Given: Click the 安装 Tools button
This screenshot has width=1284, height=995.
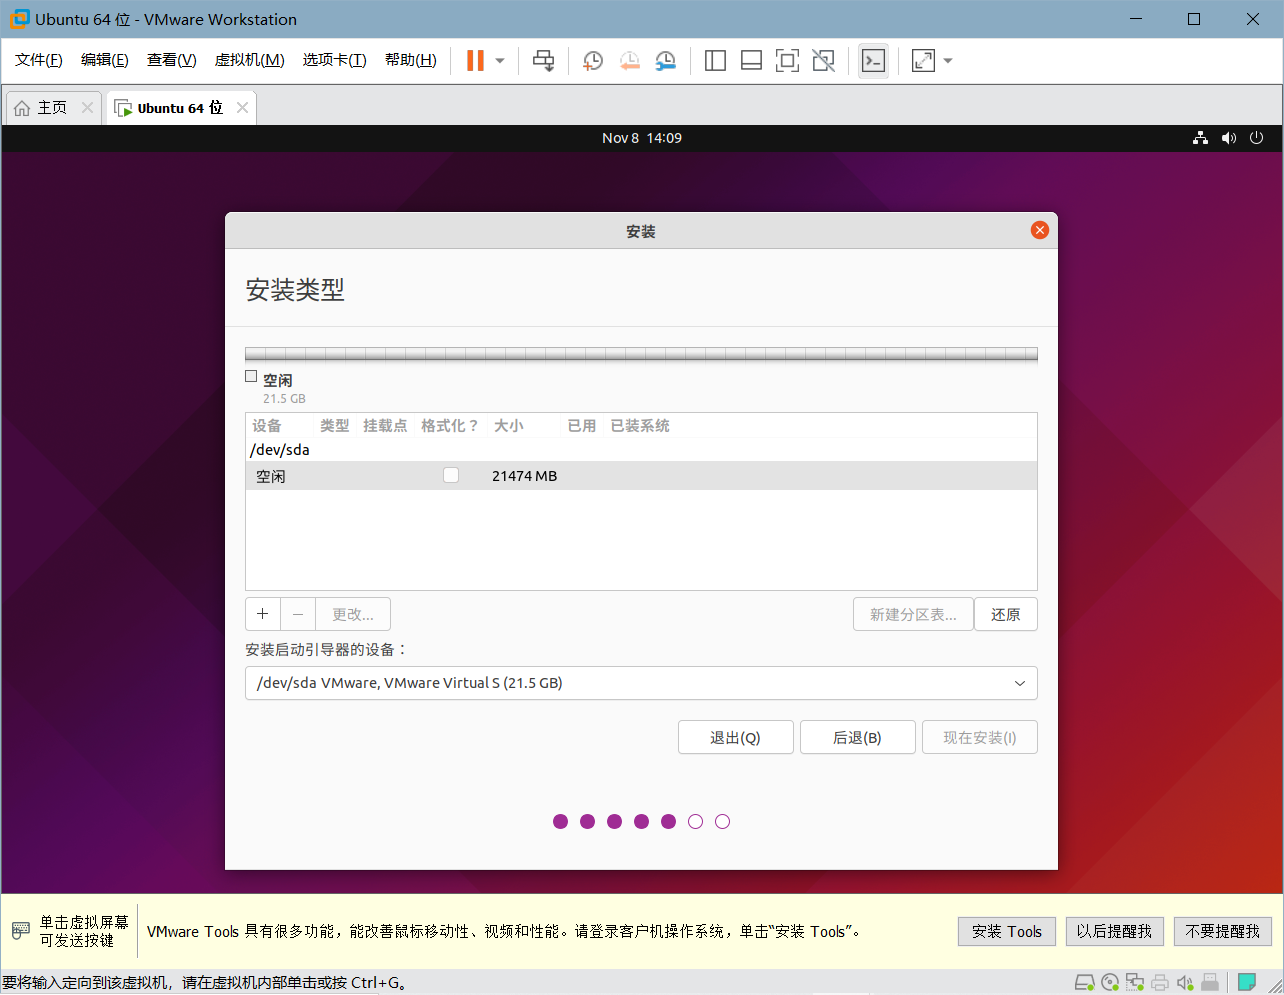Looking at the screenshot, I should point(1006,931).
